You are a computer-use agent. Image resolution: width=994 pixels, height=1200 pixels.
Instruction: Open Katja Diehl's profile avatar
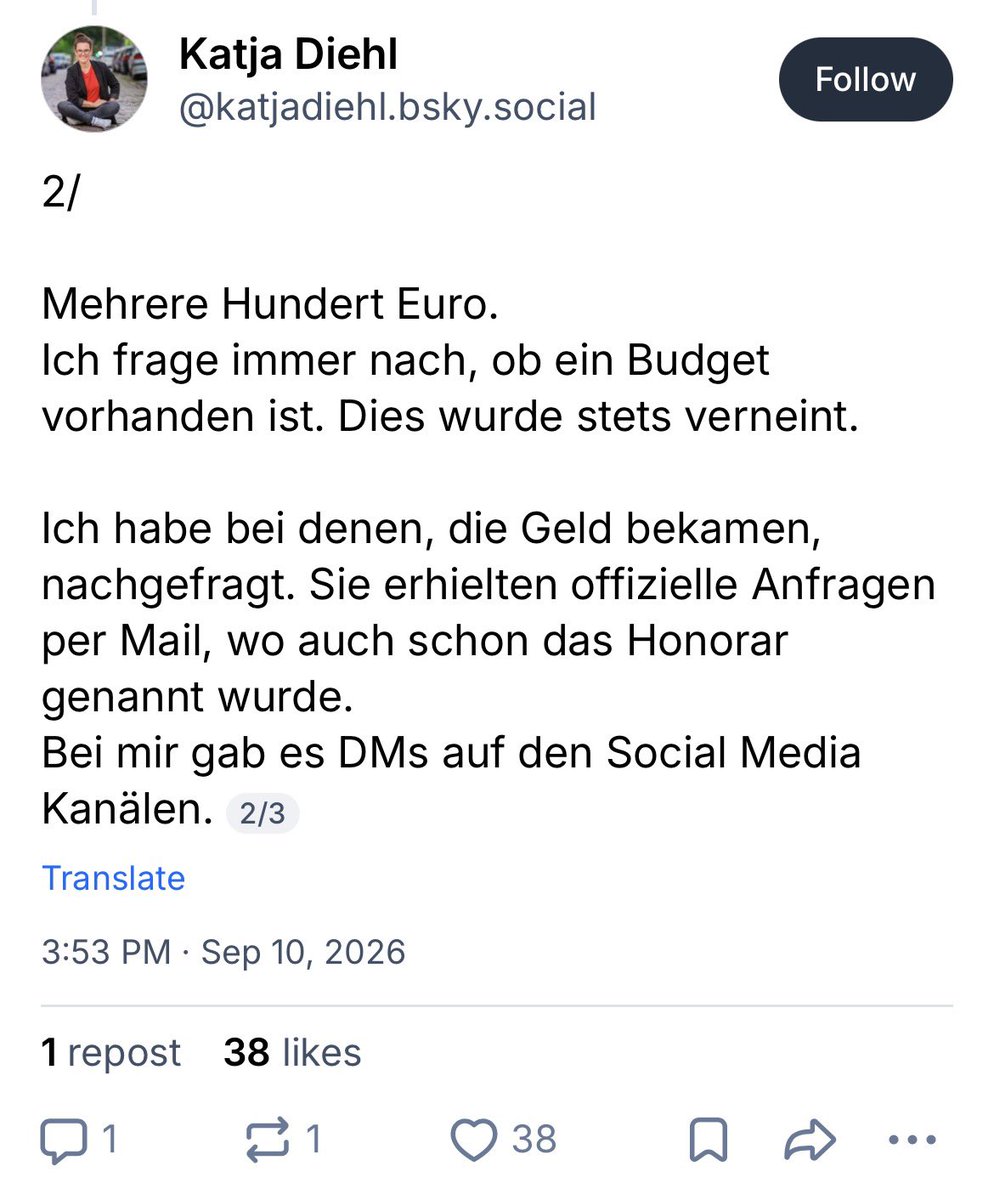tap(93, 78)
